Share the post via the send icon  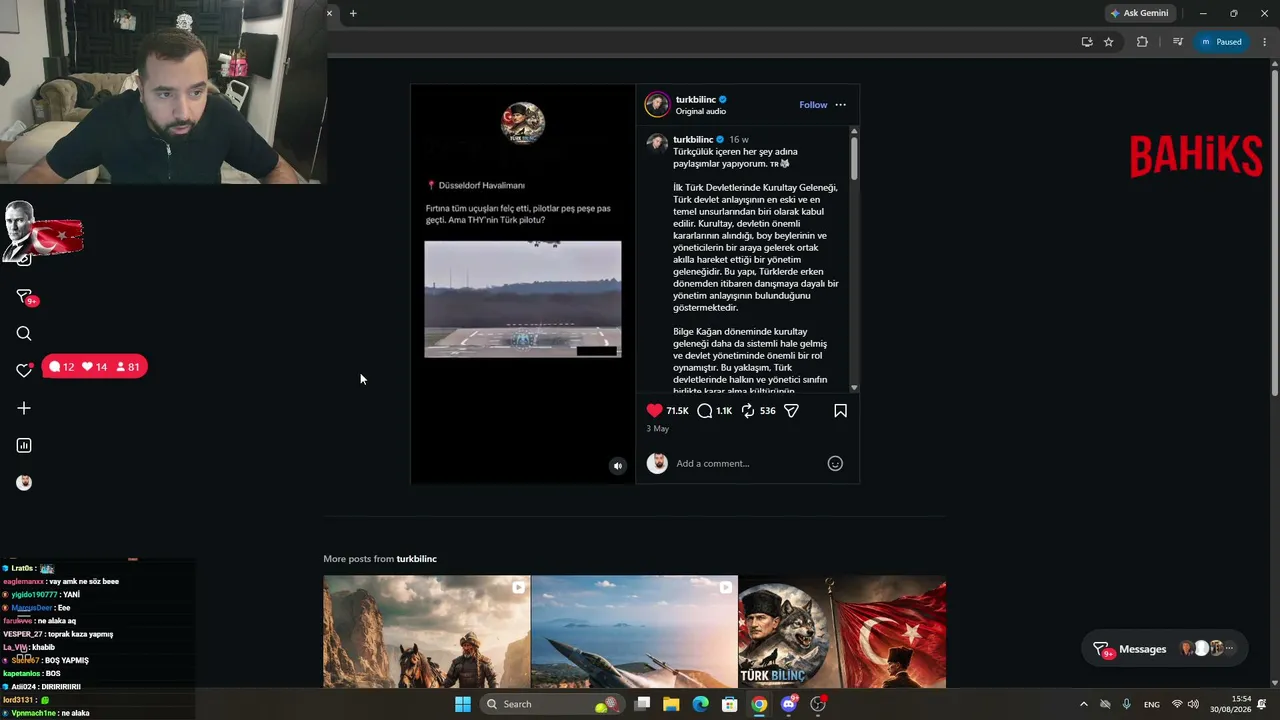point(791,410)
